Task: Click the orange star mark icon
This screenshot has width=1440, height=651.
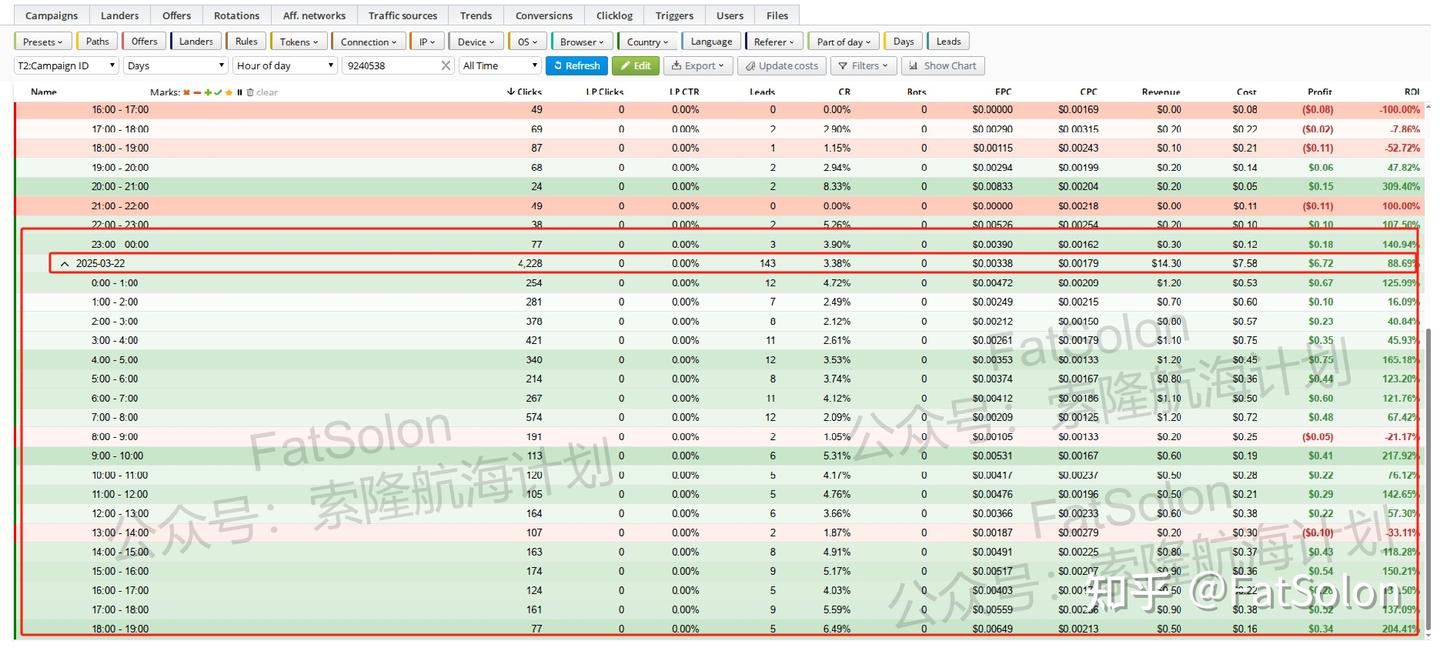Action: (x=229, y=91)
